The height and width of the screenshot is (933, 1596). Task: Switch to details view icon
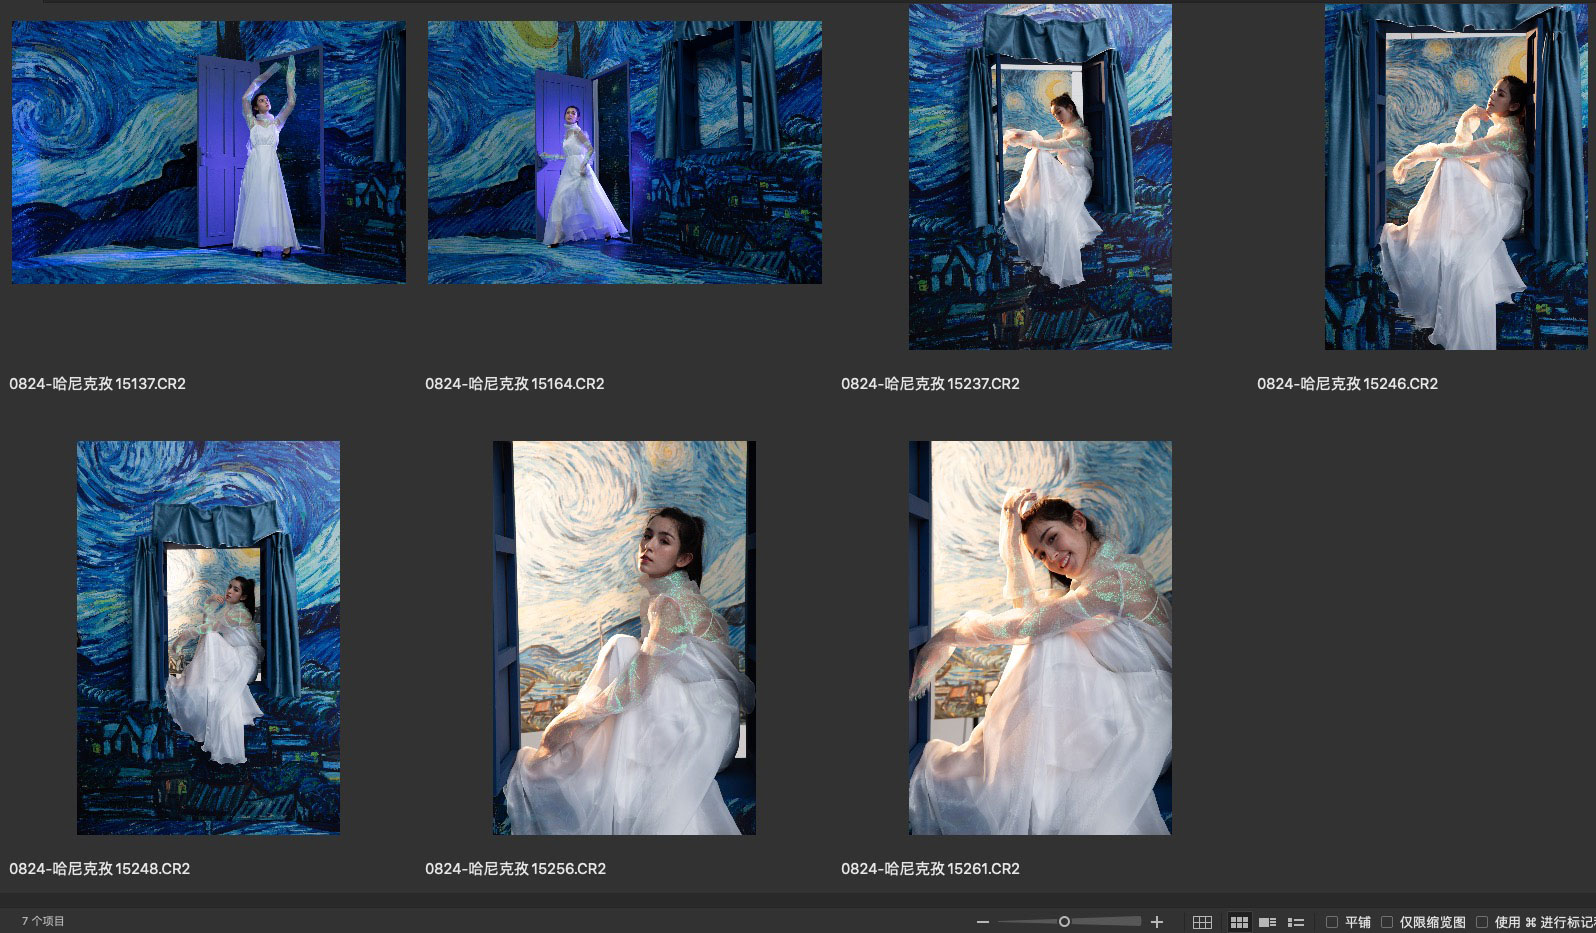coord(1267,922)
